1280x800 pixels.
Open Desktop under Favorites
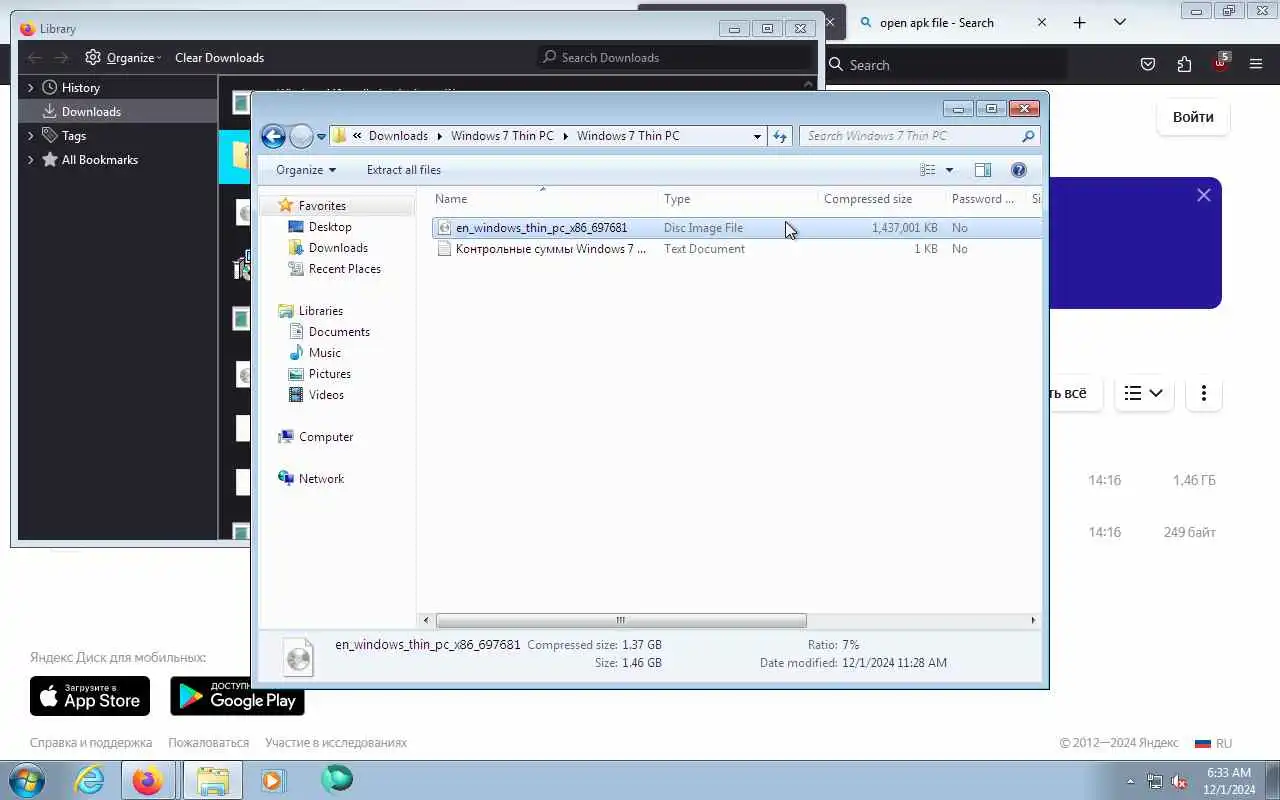pos(330,227)
